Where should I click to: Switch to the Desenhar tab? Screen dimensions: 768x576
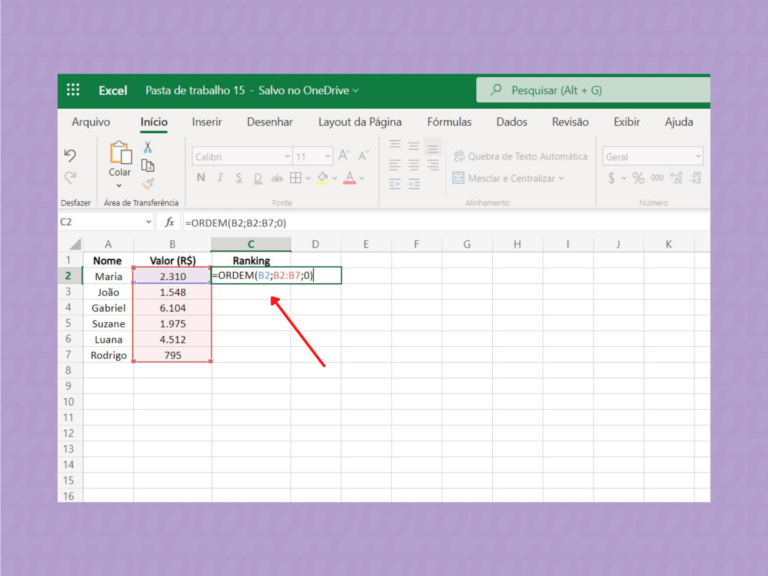270,122
